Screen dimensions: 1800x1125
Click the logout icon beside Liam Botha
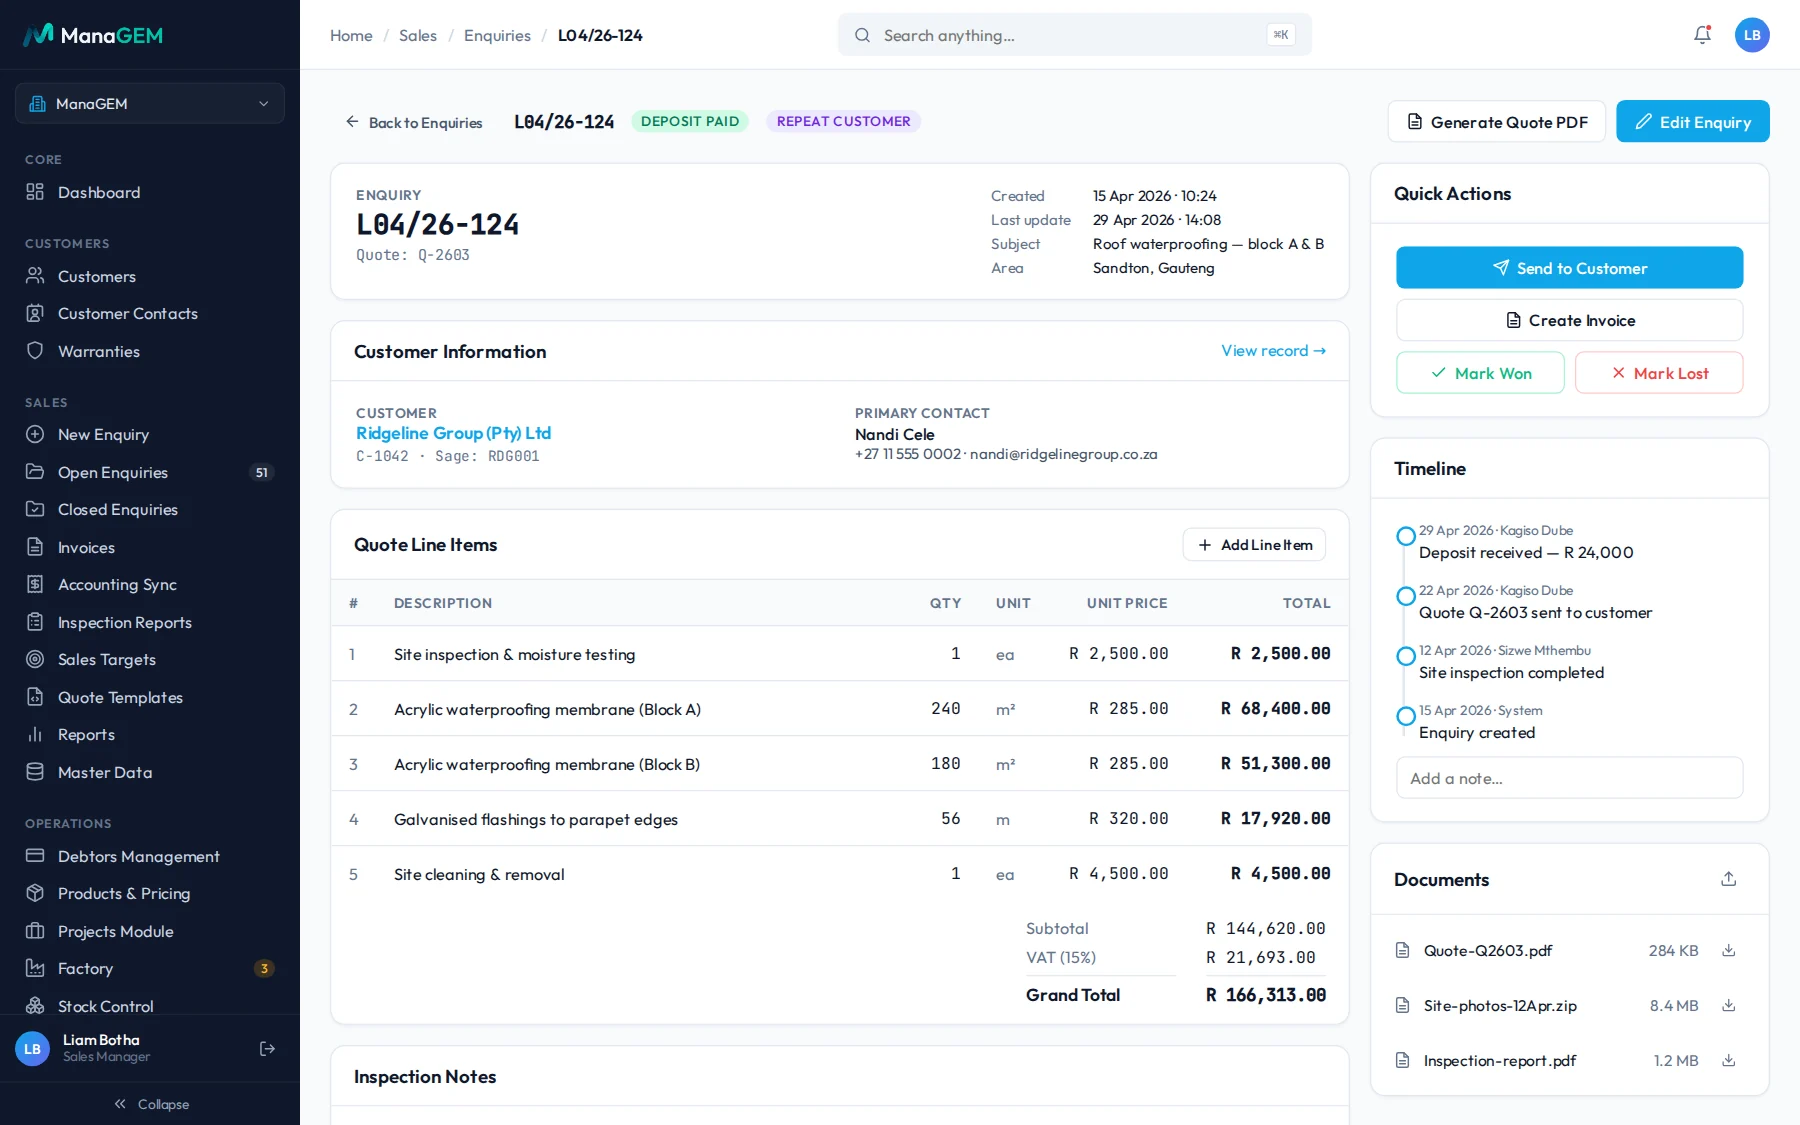coord(267,1048)
